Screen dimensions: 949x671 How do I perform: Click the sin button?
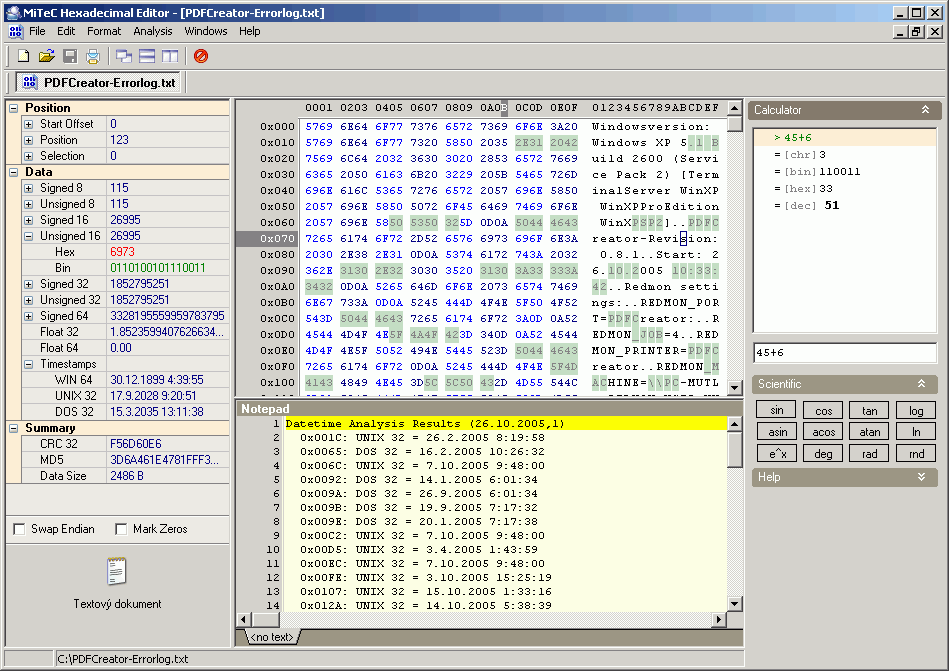tap(777, 410)
